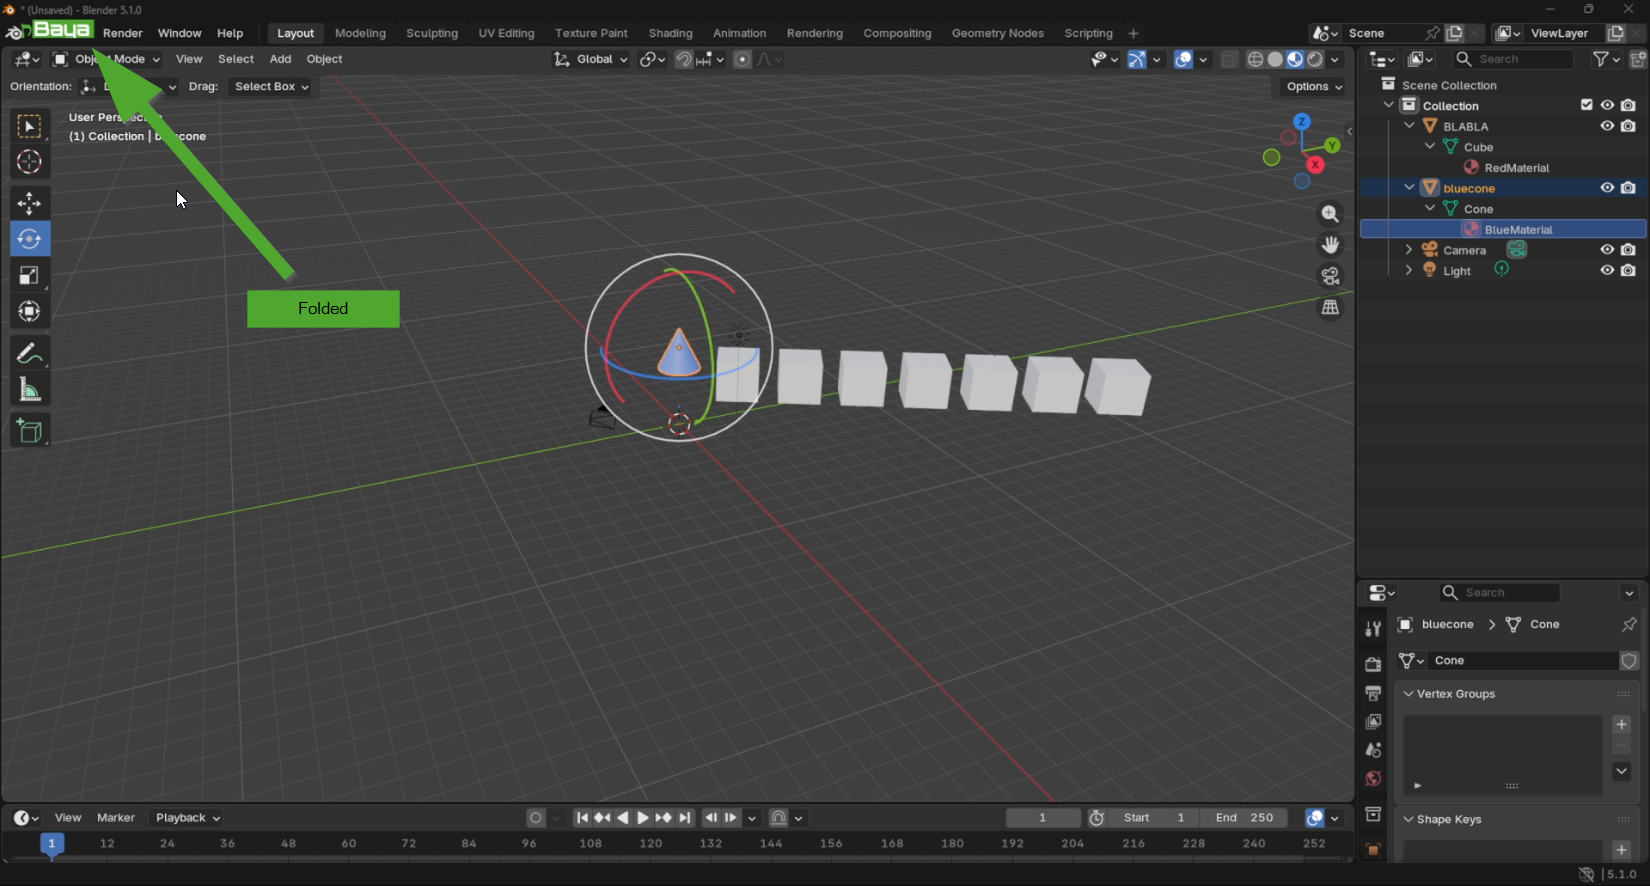
Task: Open the Drag Select Box dropdown
Action: pos(270,87)
